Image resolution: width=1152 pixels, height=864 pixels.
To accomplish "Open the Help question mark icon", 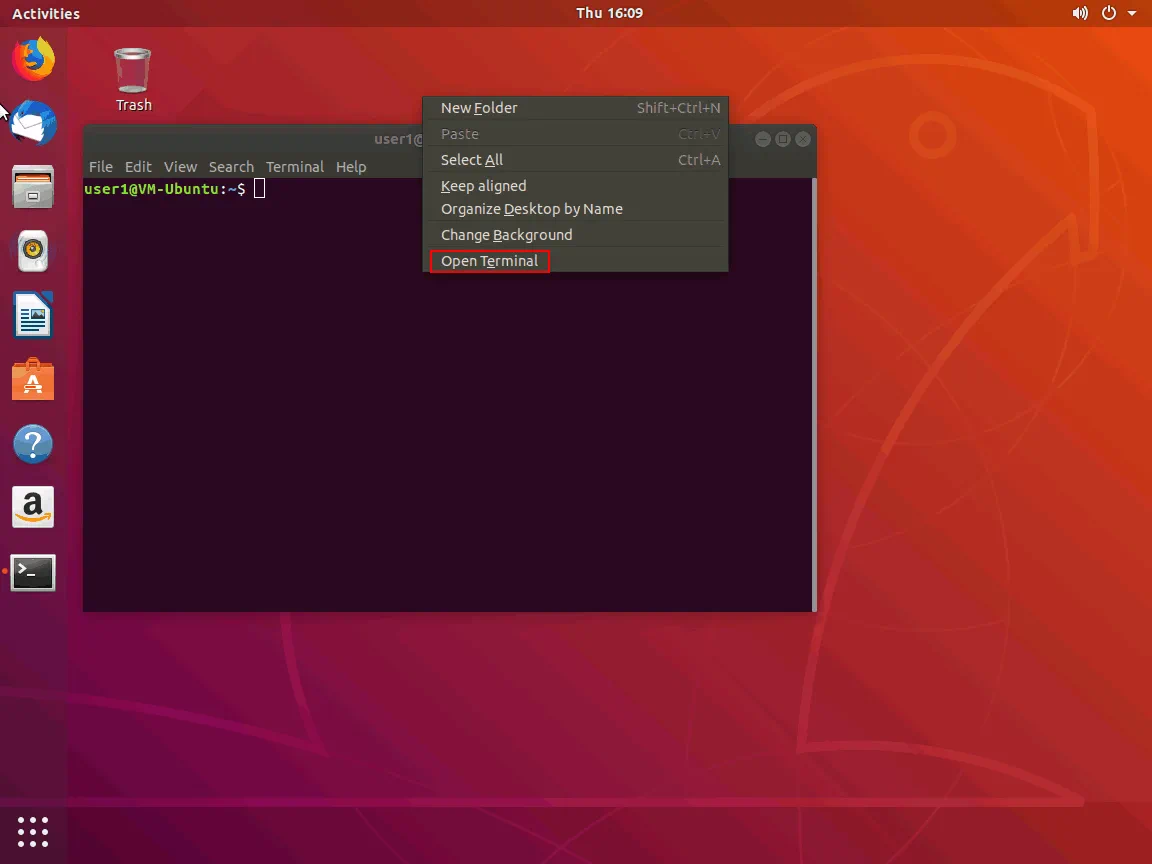I will [33, 444].
